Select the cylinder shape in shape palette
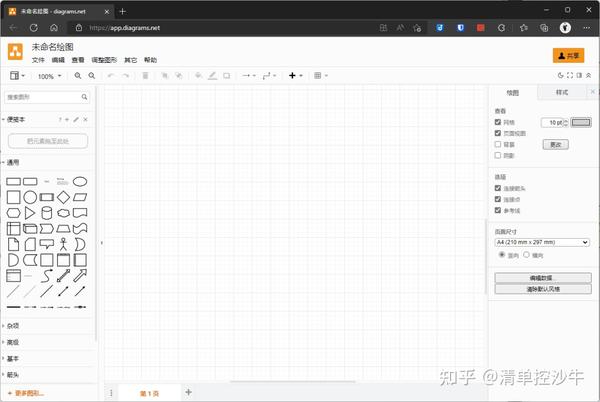Image resolution: width=600 pixels, height=402 pixels. pyautogui.click(x=47, y=213)
